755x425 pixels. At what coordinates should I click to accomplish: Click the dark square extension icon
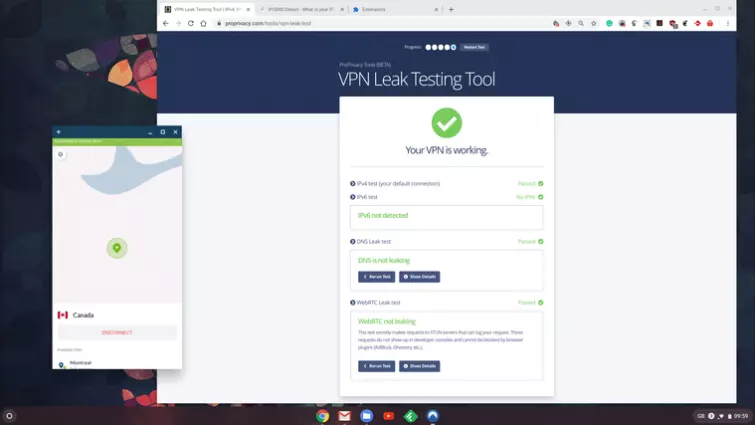[660, 23]
